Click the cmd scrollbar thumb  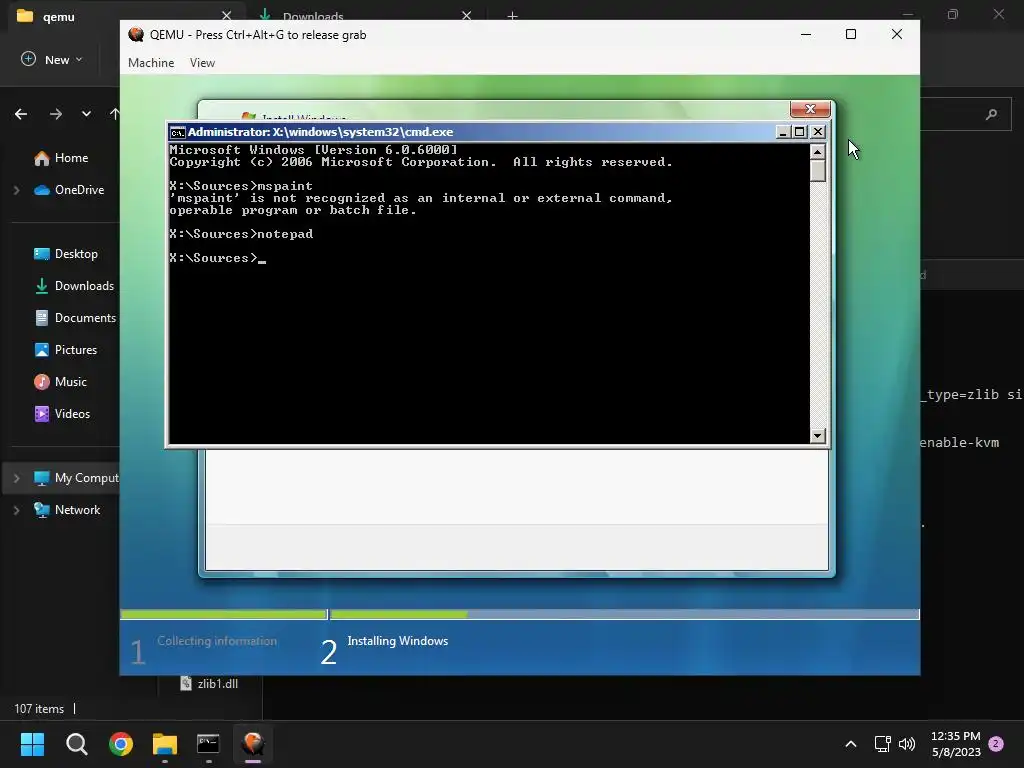click(818, 171)
